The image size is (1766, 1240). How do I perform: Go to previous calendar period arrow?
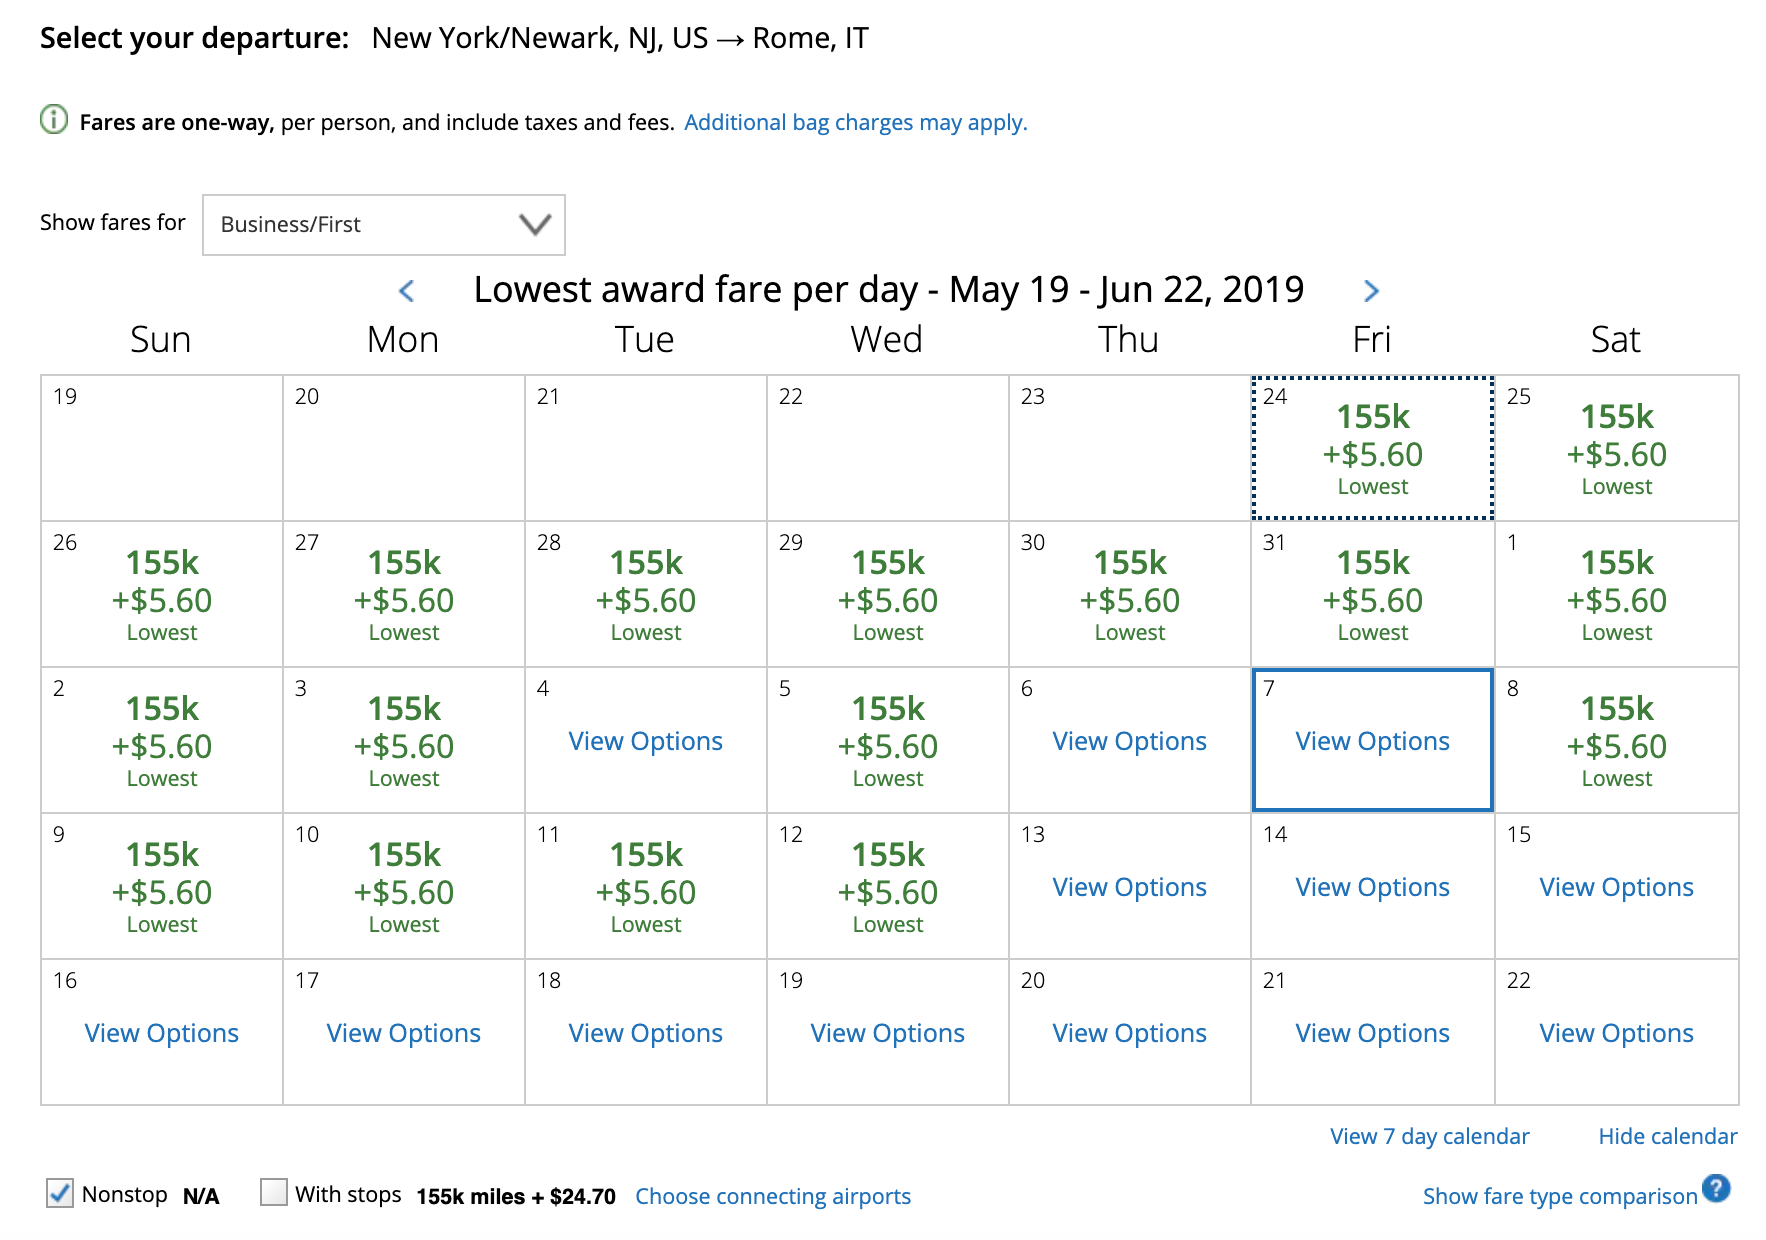406,291
